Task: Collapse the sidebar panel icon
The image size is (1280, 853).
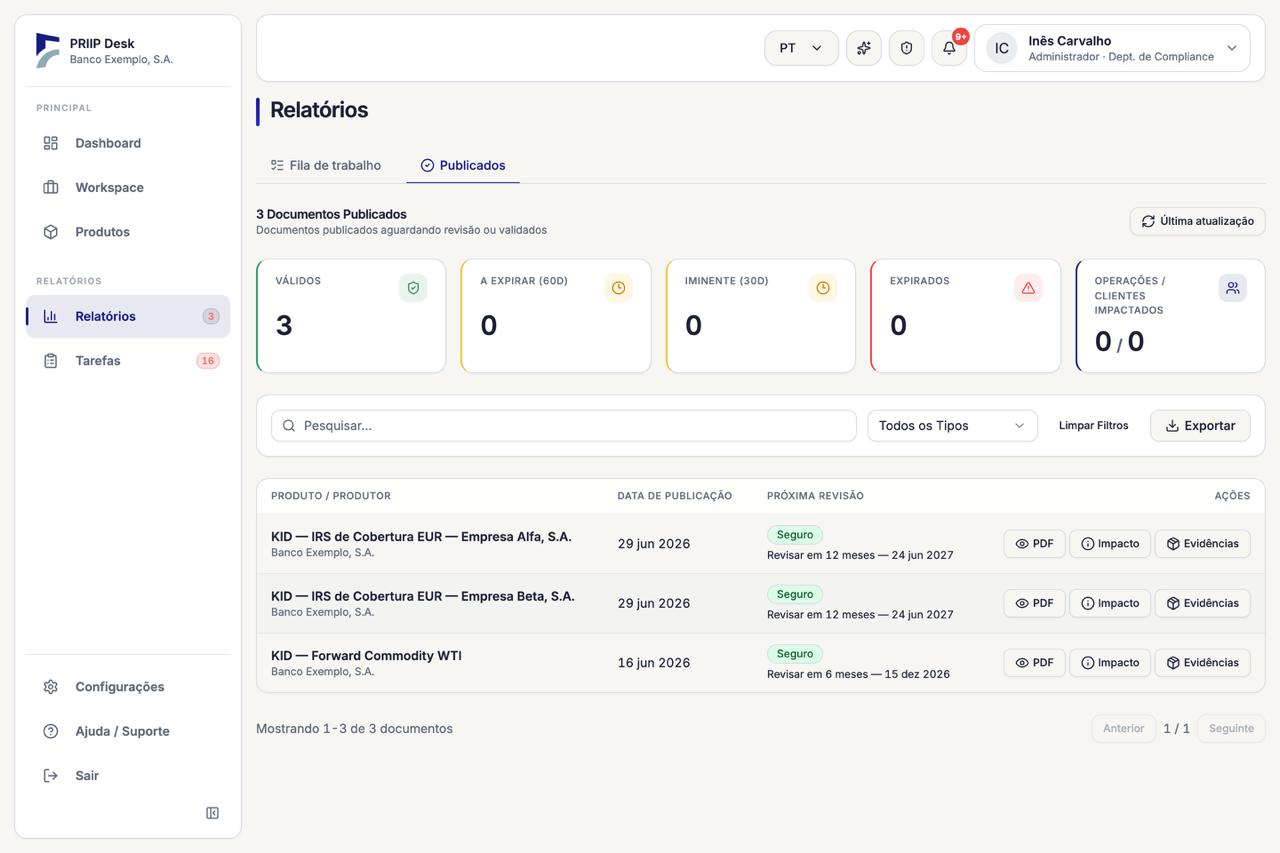Action: pos(212,813)
